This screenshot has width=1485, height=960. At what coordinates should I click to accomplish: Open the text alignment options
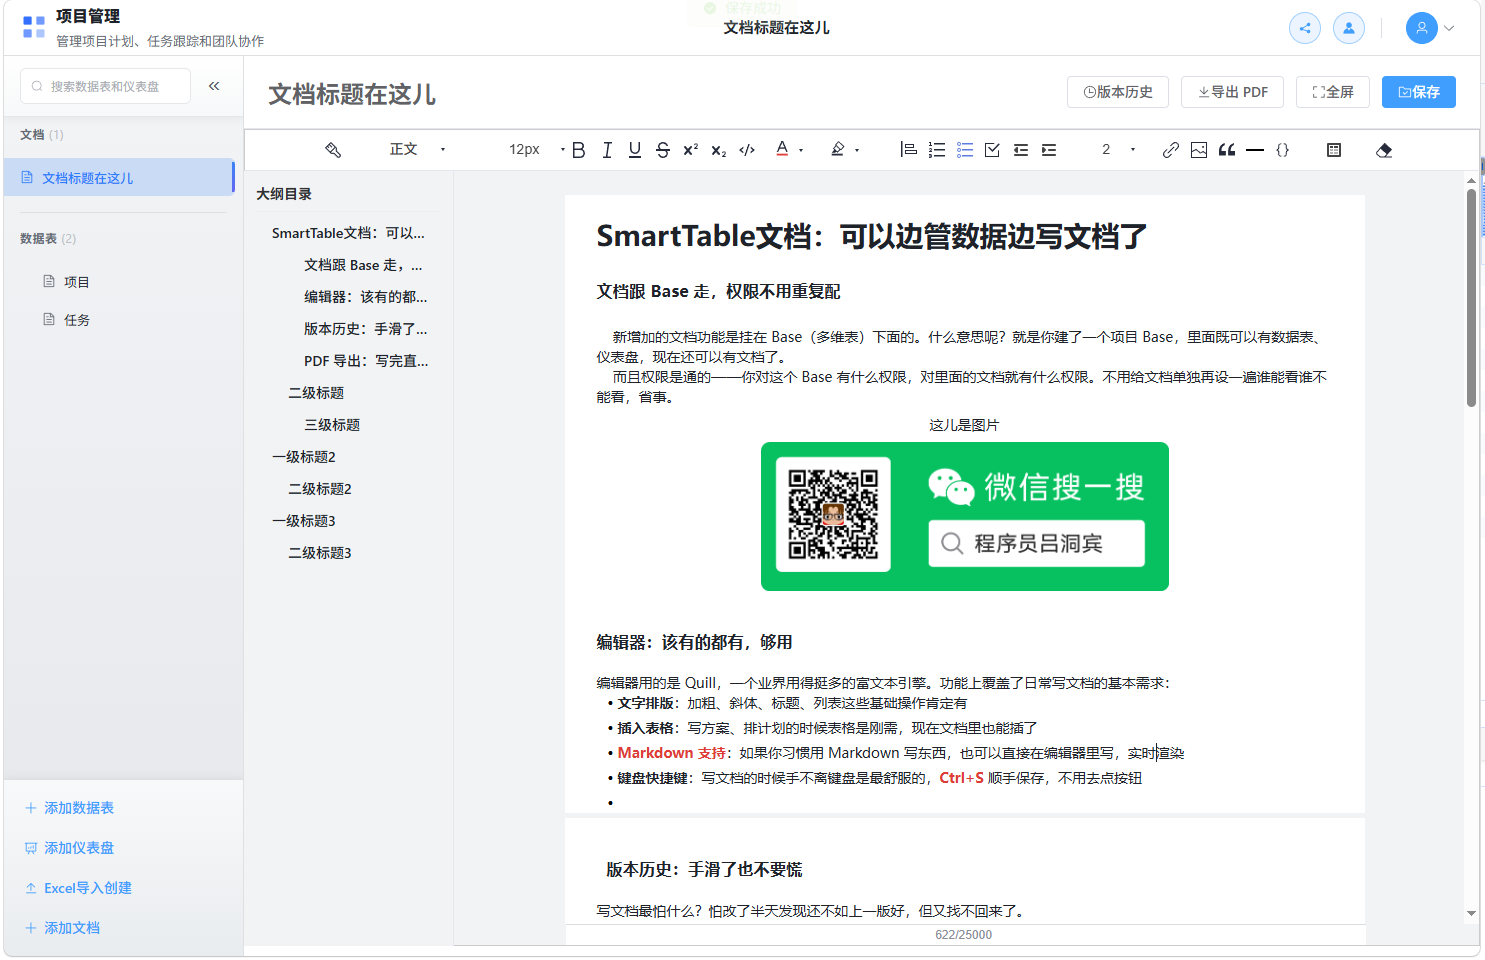tap(909, 150)
